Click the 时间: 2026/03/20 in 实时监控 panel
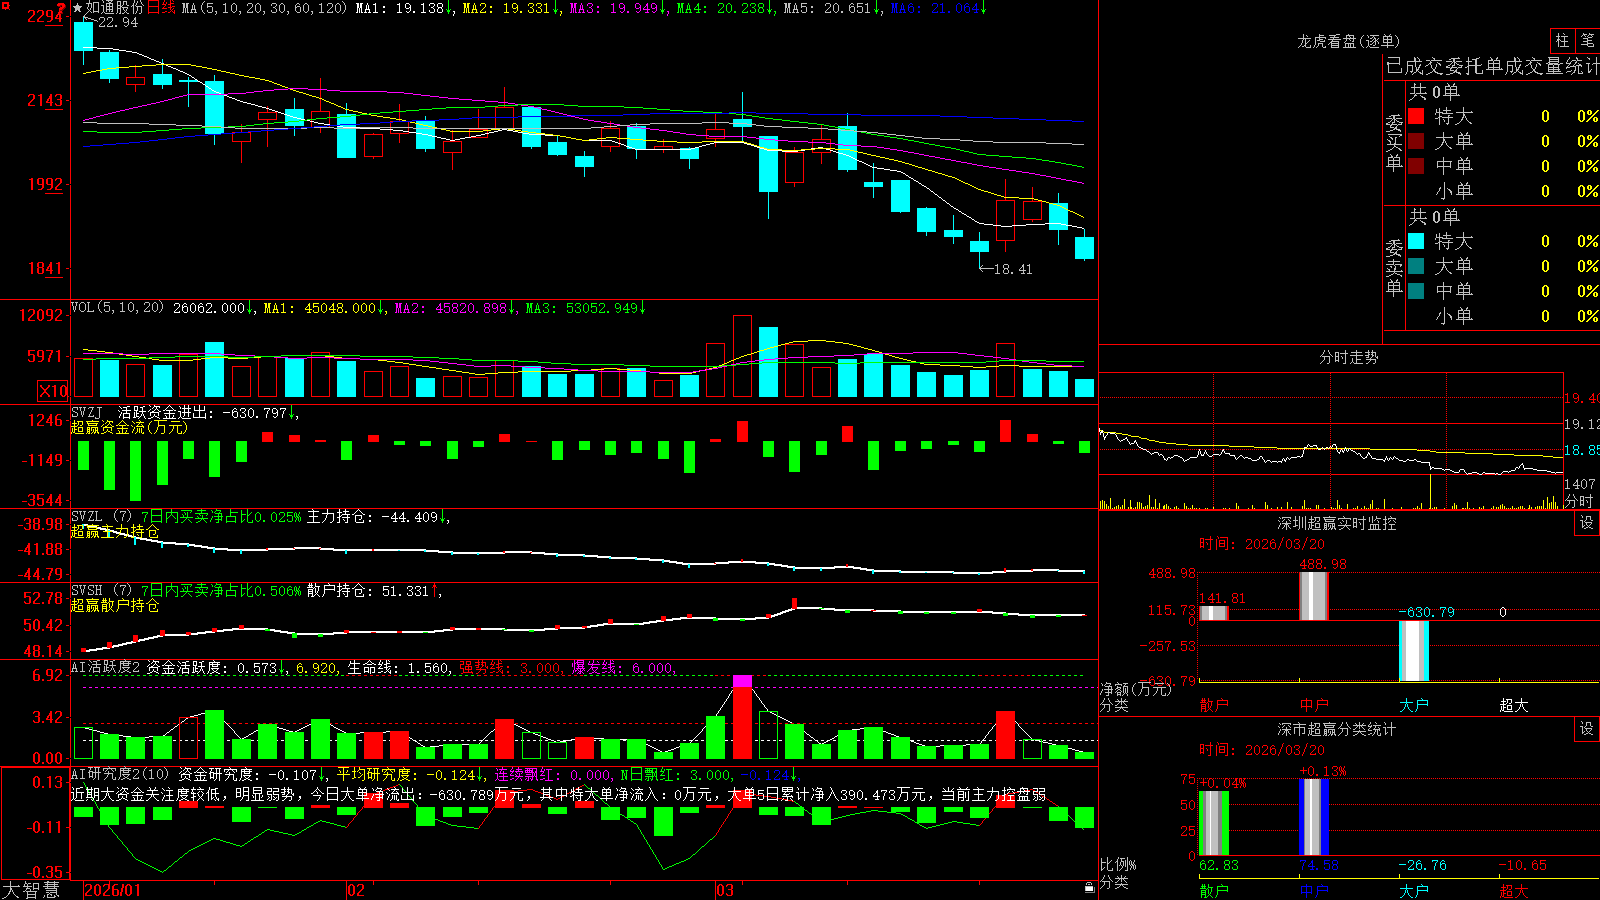 coord(1262,544)
